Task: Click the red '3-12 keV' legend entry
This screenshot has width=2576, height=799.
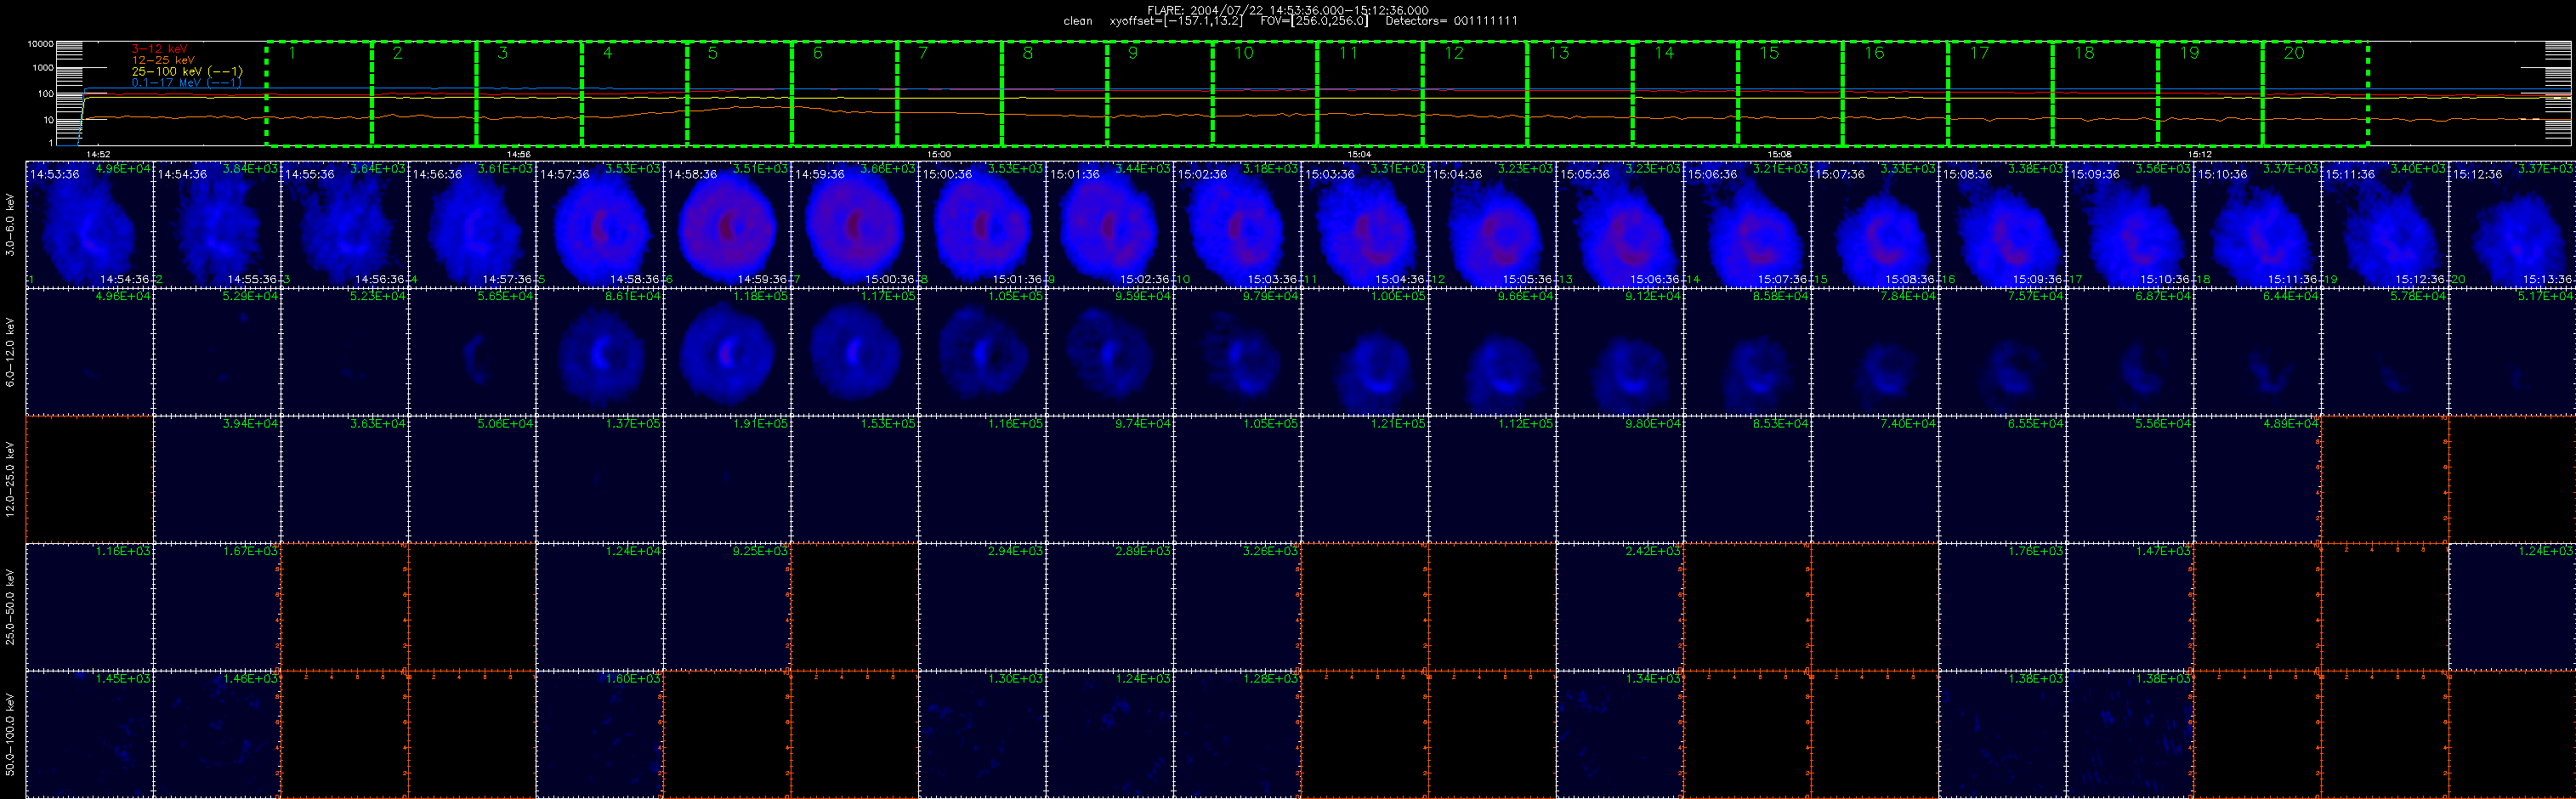Action: (159, 49)
